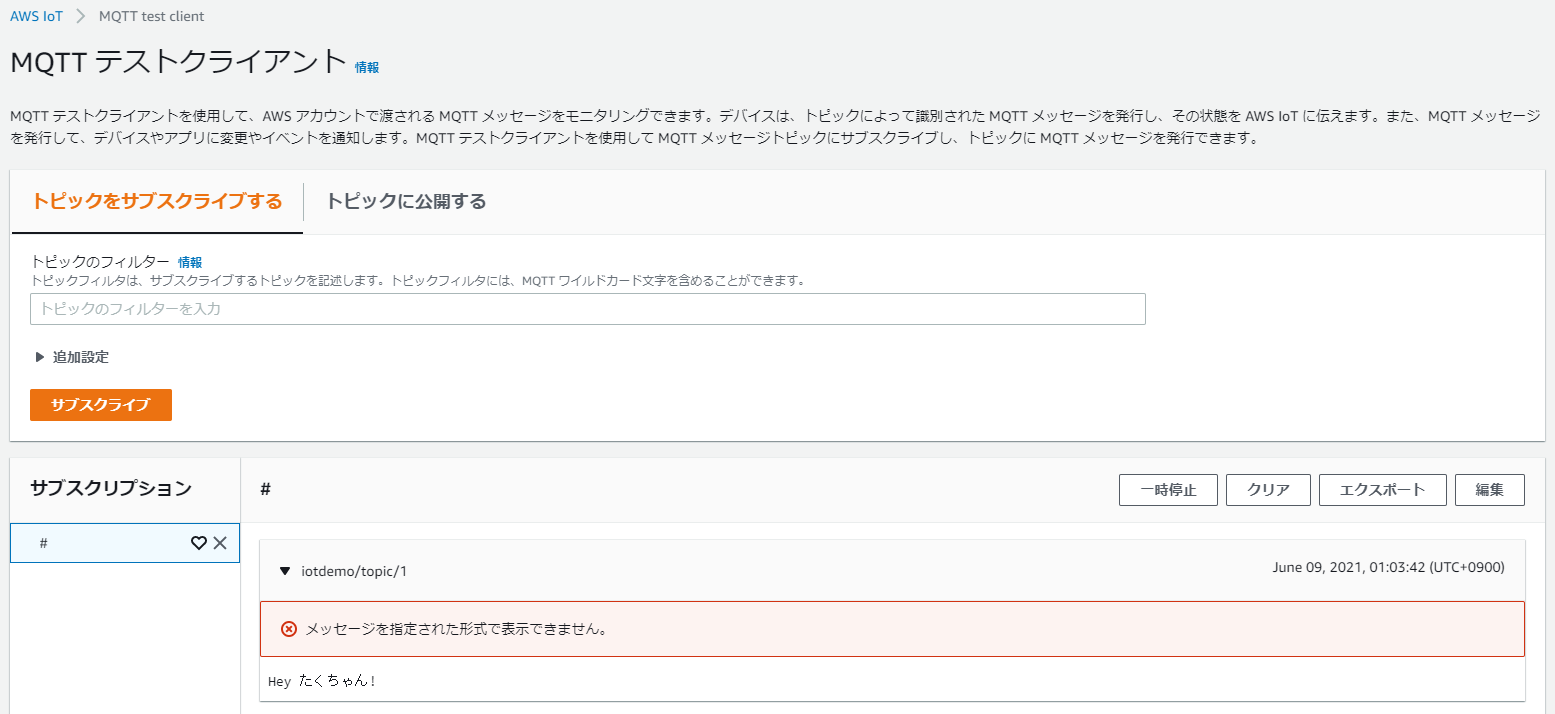Viewport: 1555px width, 714px height.
Task: Select the トピックをサブスクライブする tab
Action: [x=155, y=200]
